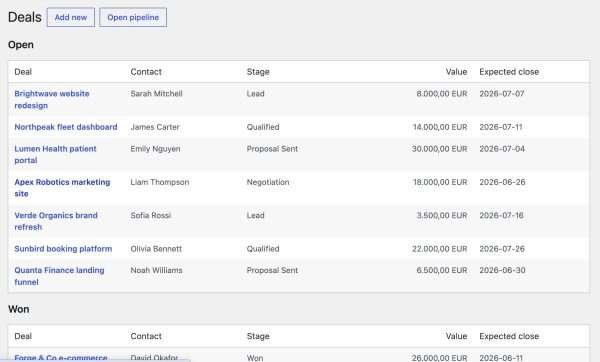
Task: Click the Open section heading
Action: (21, 45)
